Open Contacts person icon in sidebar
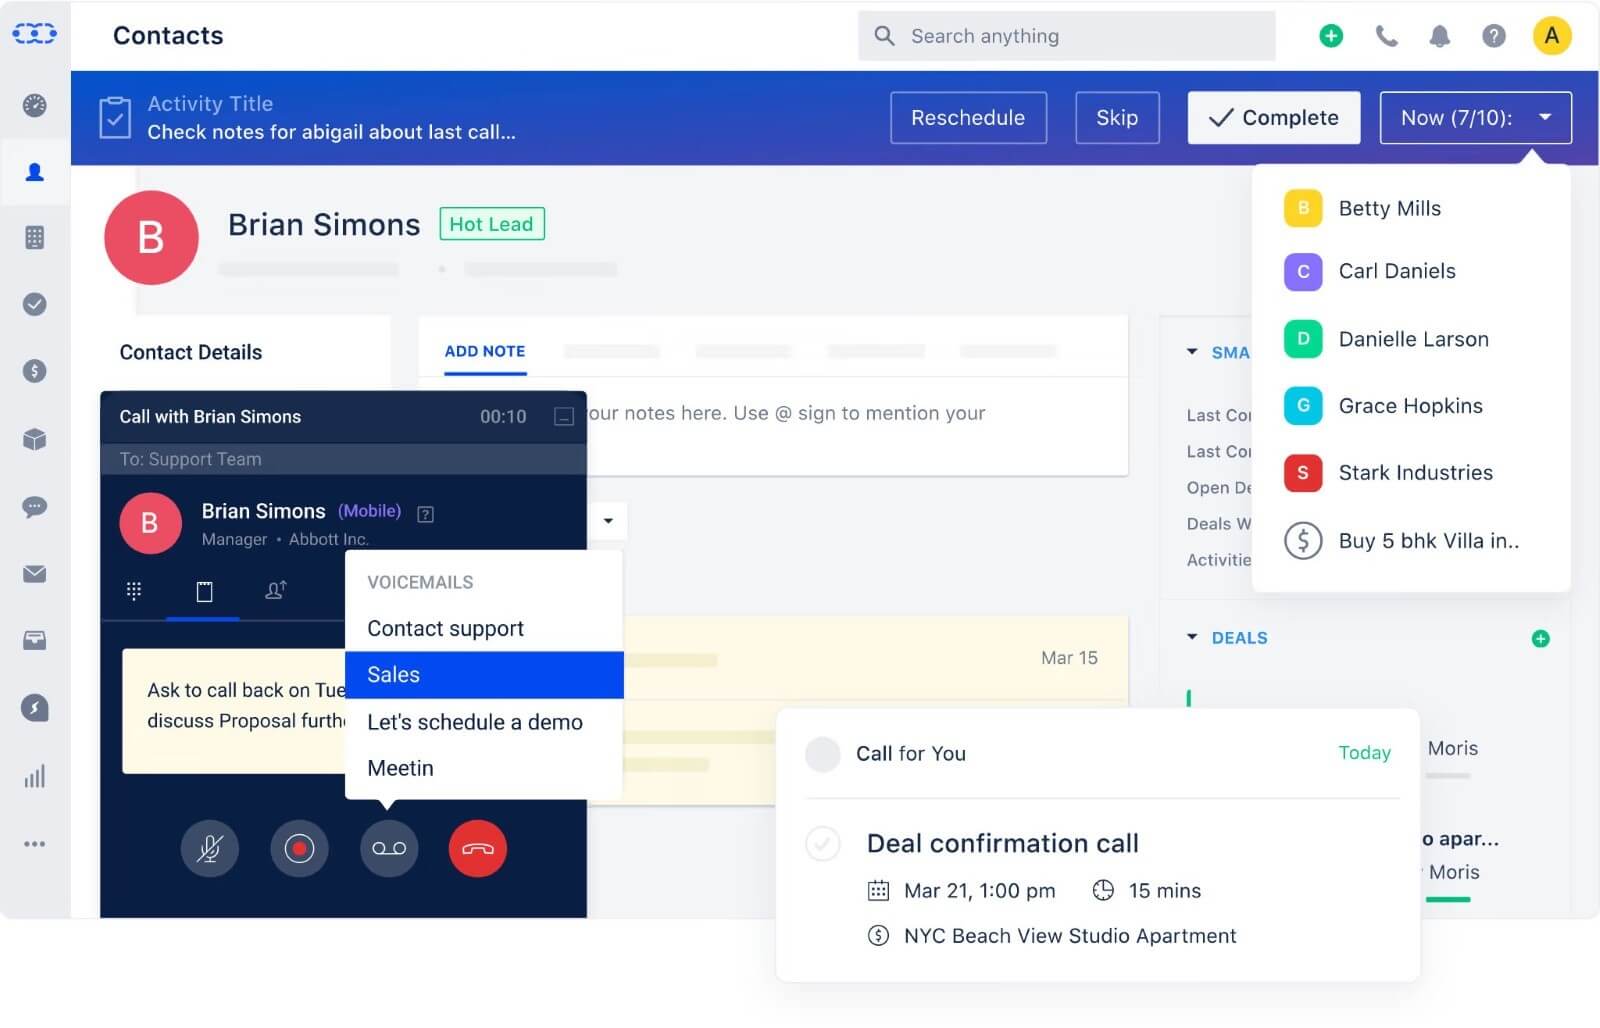 click(x=35, y=172)
